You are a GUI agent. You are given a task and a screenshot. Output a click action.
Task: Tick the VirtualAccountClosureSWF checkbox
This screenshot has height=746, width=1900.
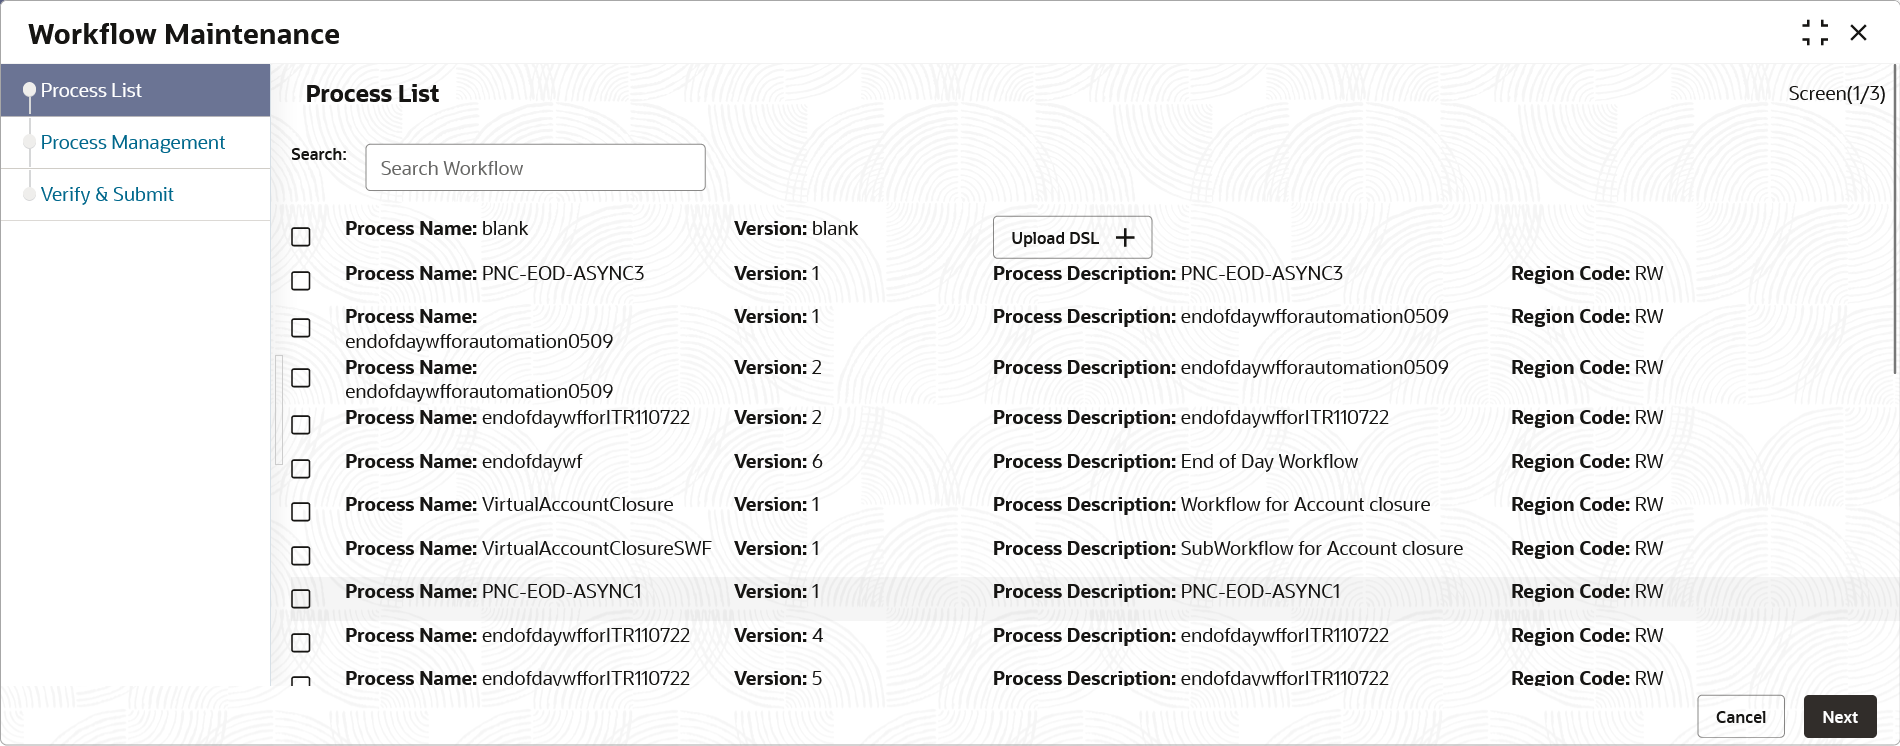point(301,556)
